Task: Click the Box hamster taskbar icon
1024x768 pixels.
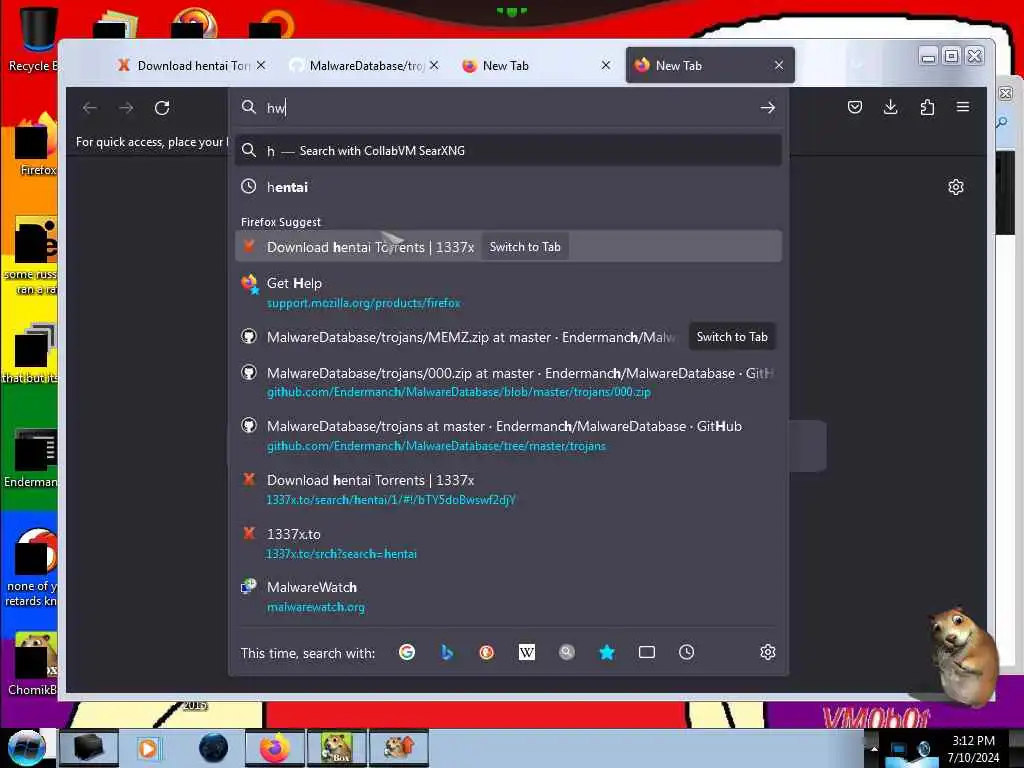Action: (337, 748)
